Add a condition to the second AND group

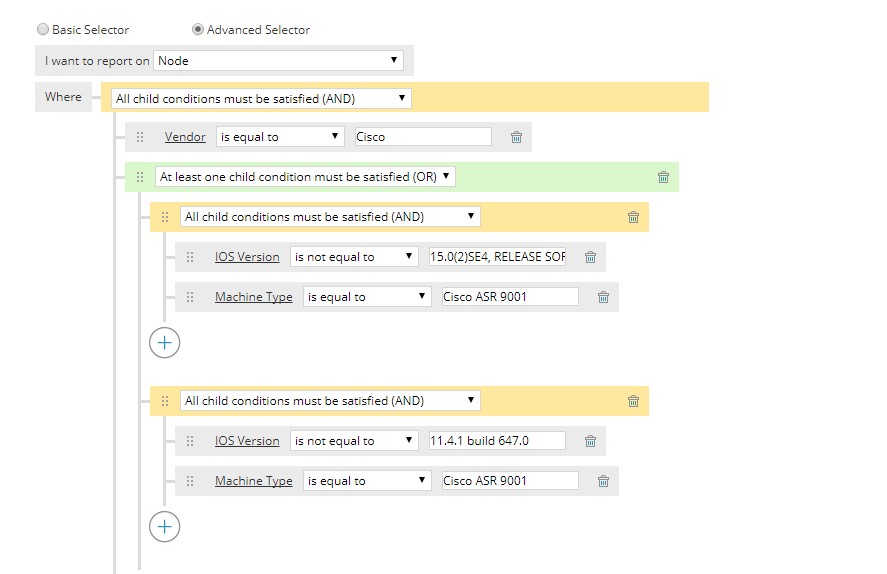(x=164, y=527)
